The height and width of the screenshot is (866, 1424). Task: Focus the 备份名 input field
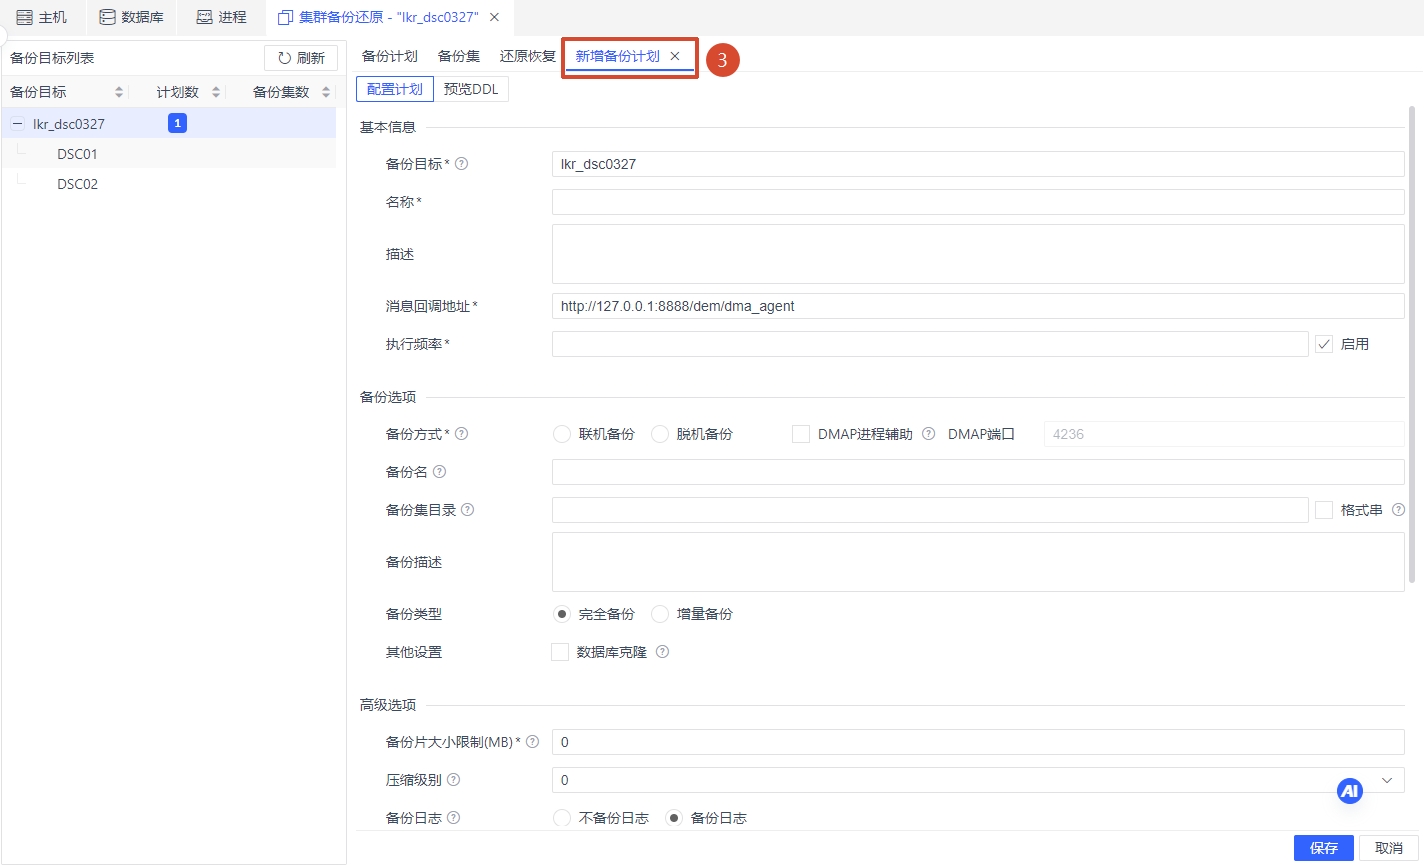click(x=978, y=472)
